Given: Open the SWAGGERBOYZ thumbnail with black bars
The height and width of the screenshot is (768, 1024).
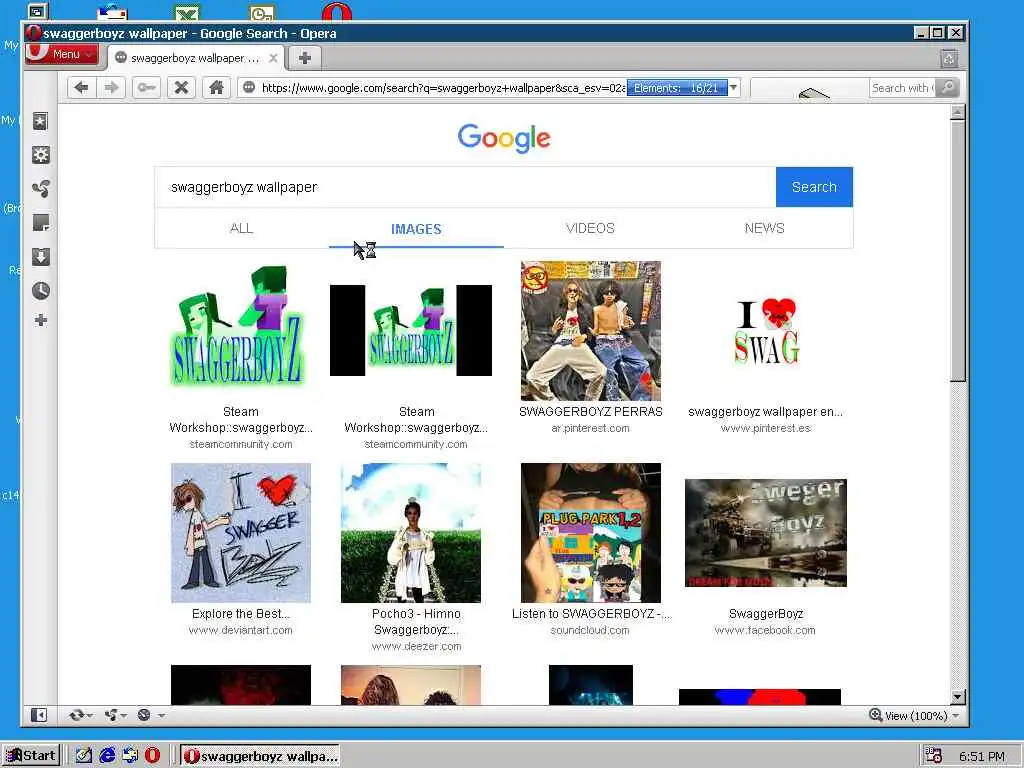Looking at the screenshot, I should point(411,330).
